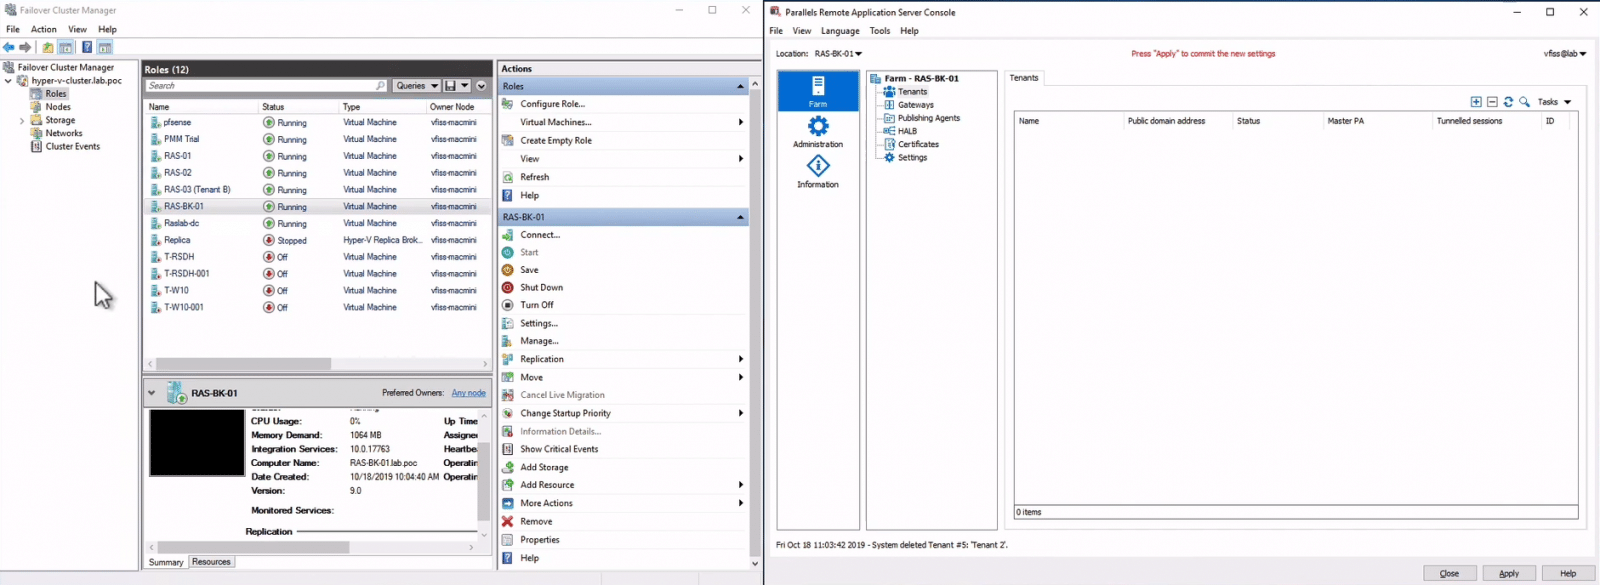This screenshot has height=585, width=1600.
Task: Select Nodes in the cluster tree
Action: tap(58, 107)
